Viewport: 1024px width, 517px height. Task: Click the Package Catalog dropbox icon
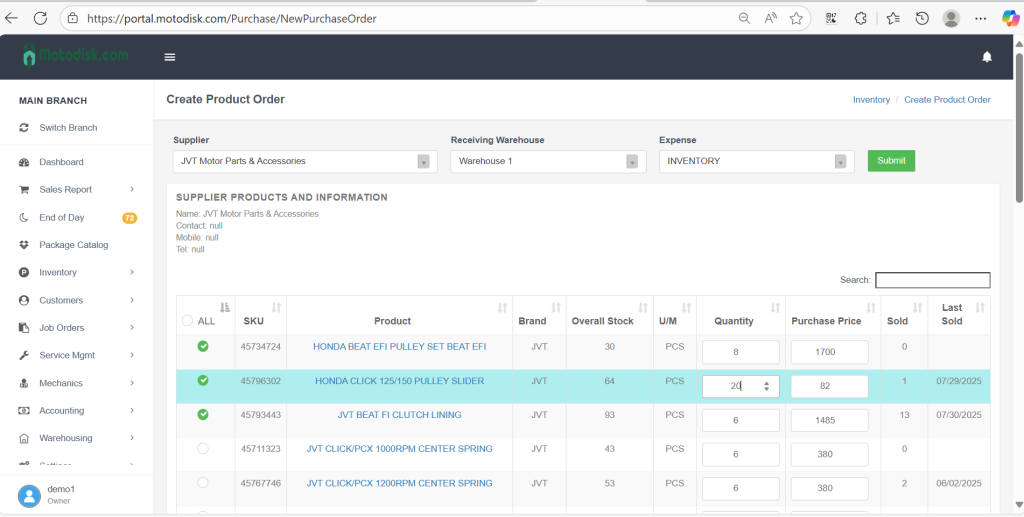tap(24, 245)
